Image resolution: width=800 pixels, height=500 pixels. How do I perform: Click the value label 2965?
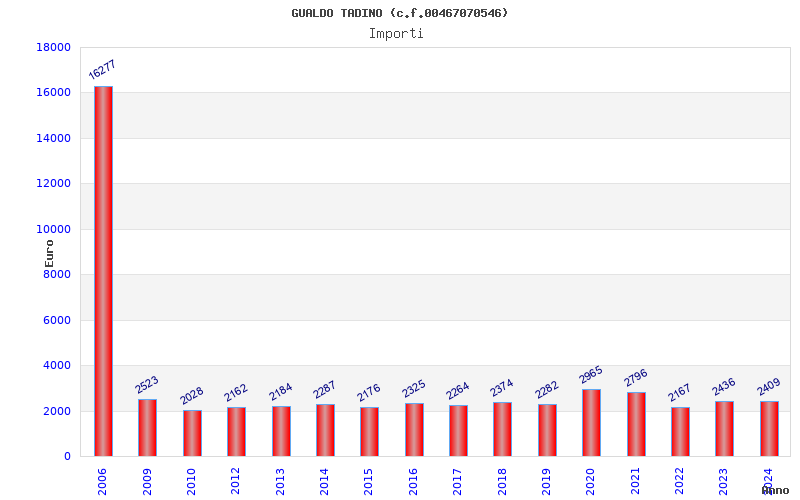(x=591, y=375)
